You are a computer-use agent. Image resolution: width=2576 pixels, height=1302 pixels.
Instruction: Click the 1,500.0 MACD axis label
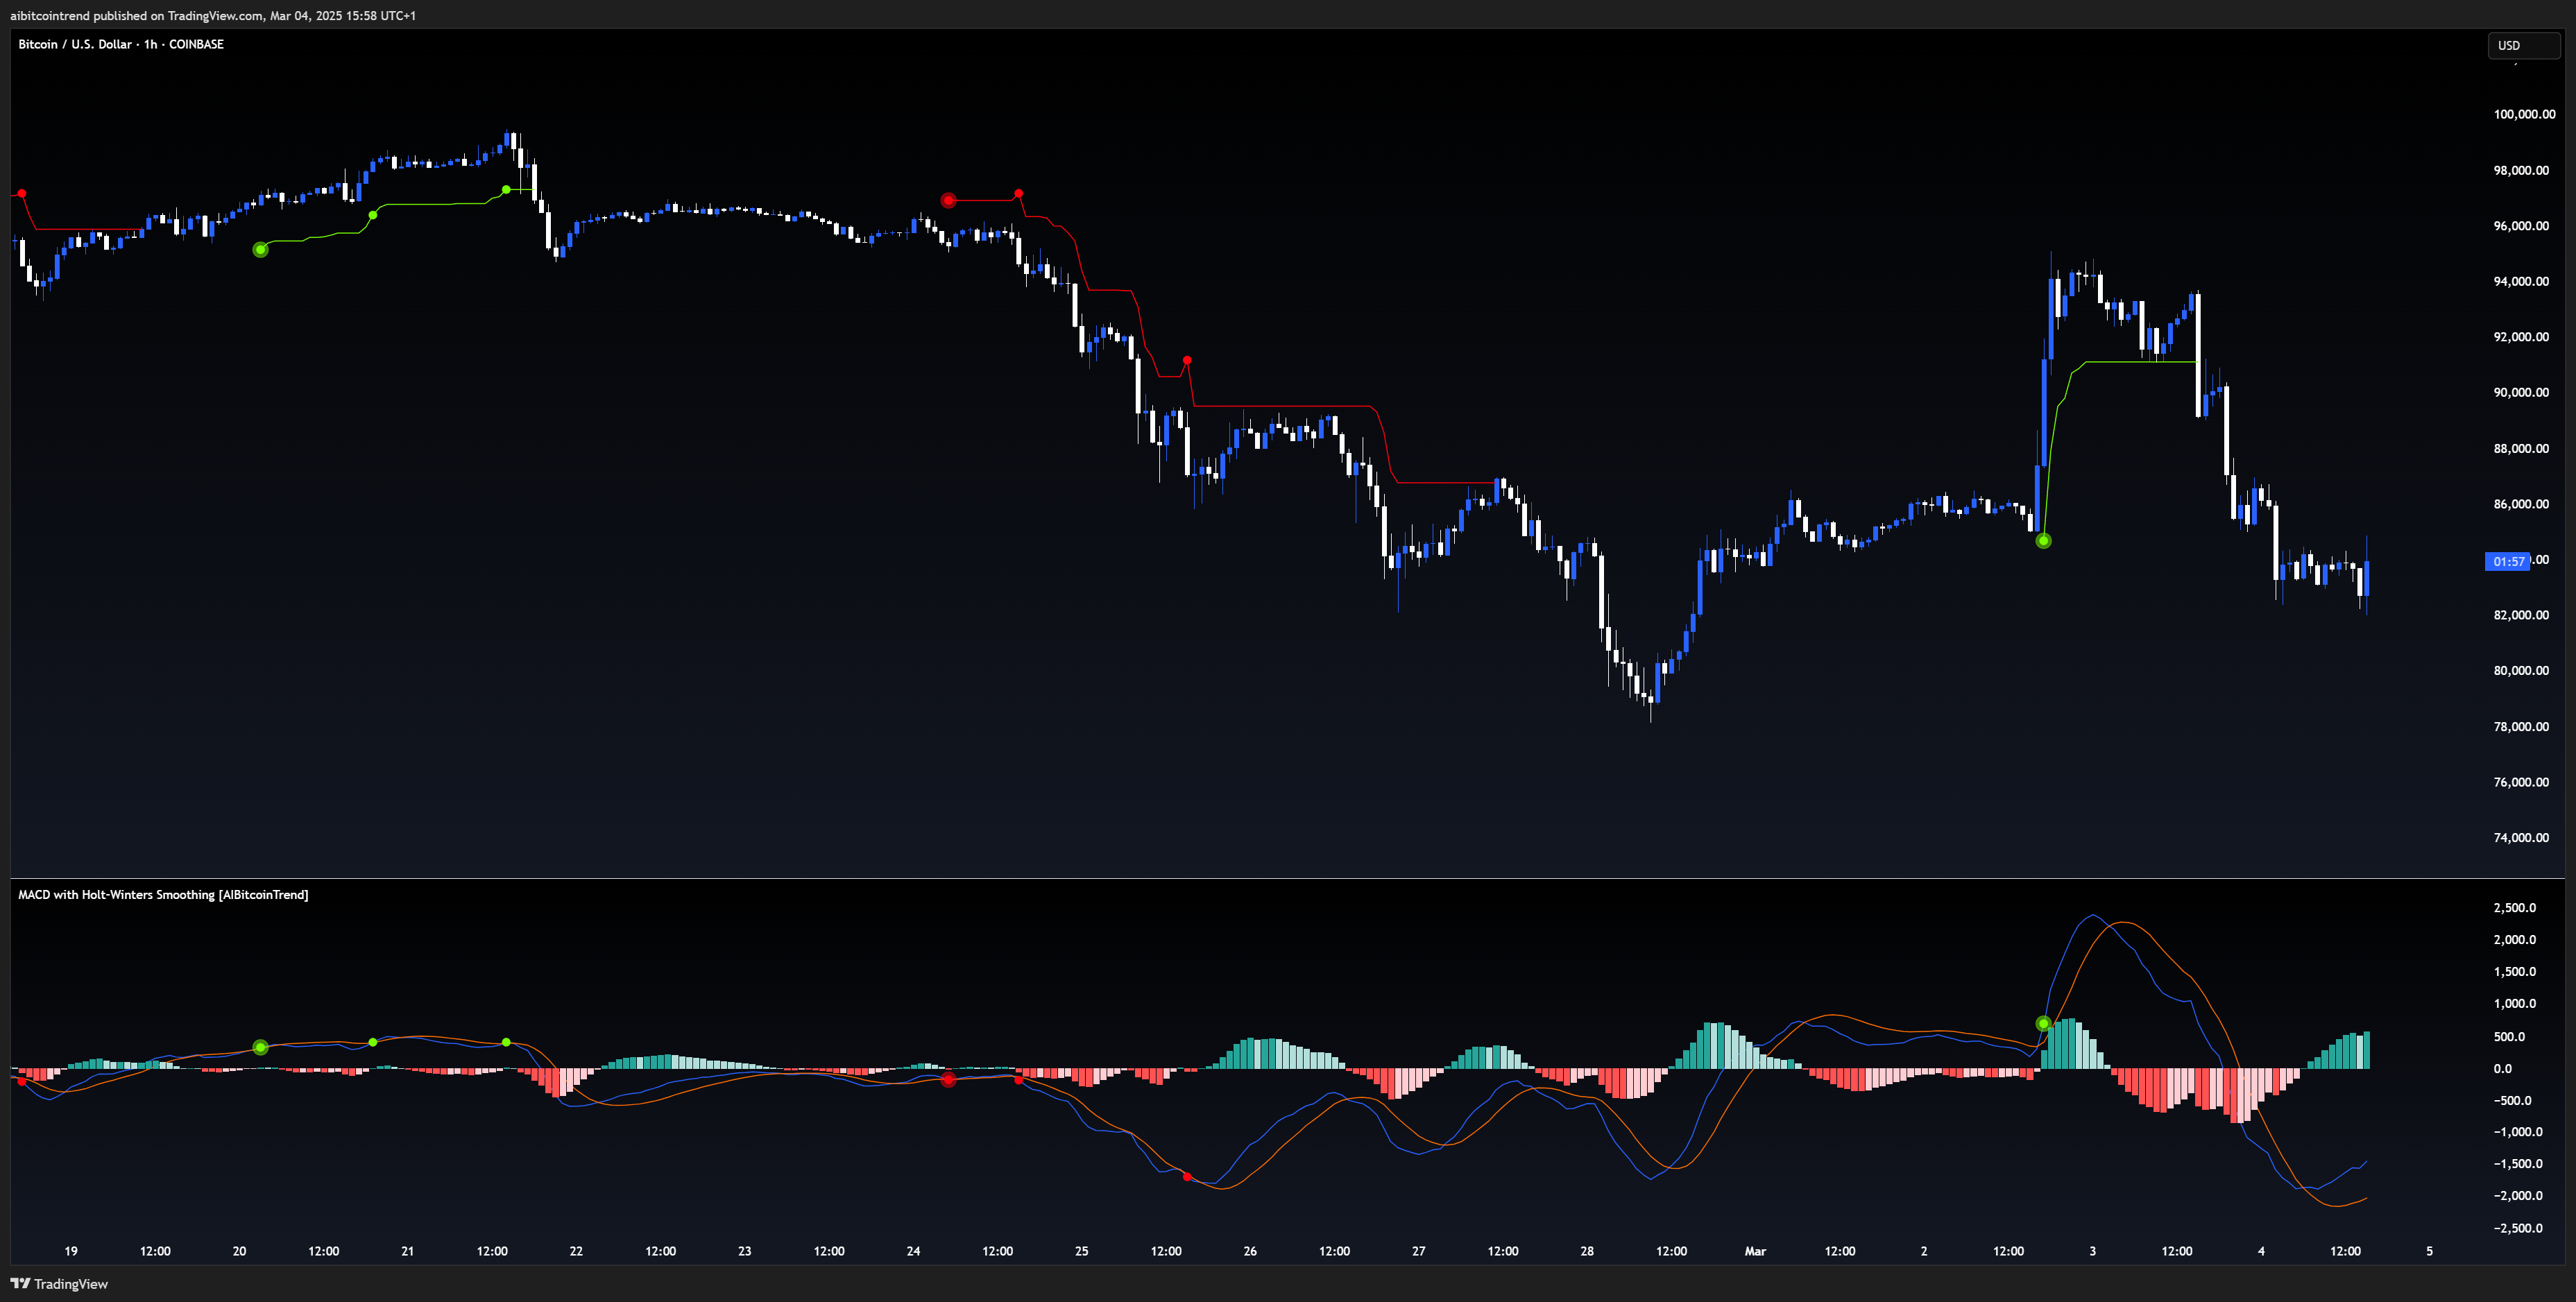[x=2514, y=972]
